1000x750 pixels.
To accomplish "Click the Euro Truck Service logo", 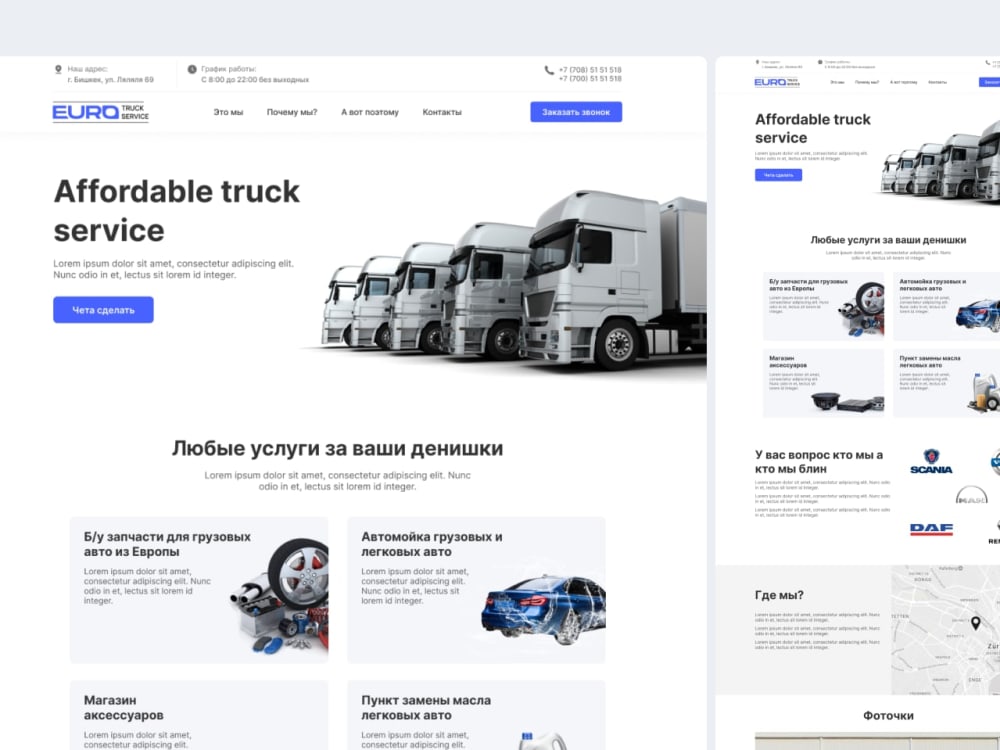I will pos(101,112).
